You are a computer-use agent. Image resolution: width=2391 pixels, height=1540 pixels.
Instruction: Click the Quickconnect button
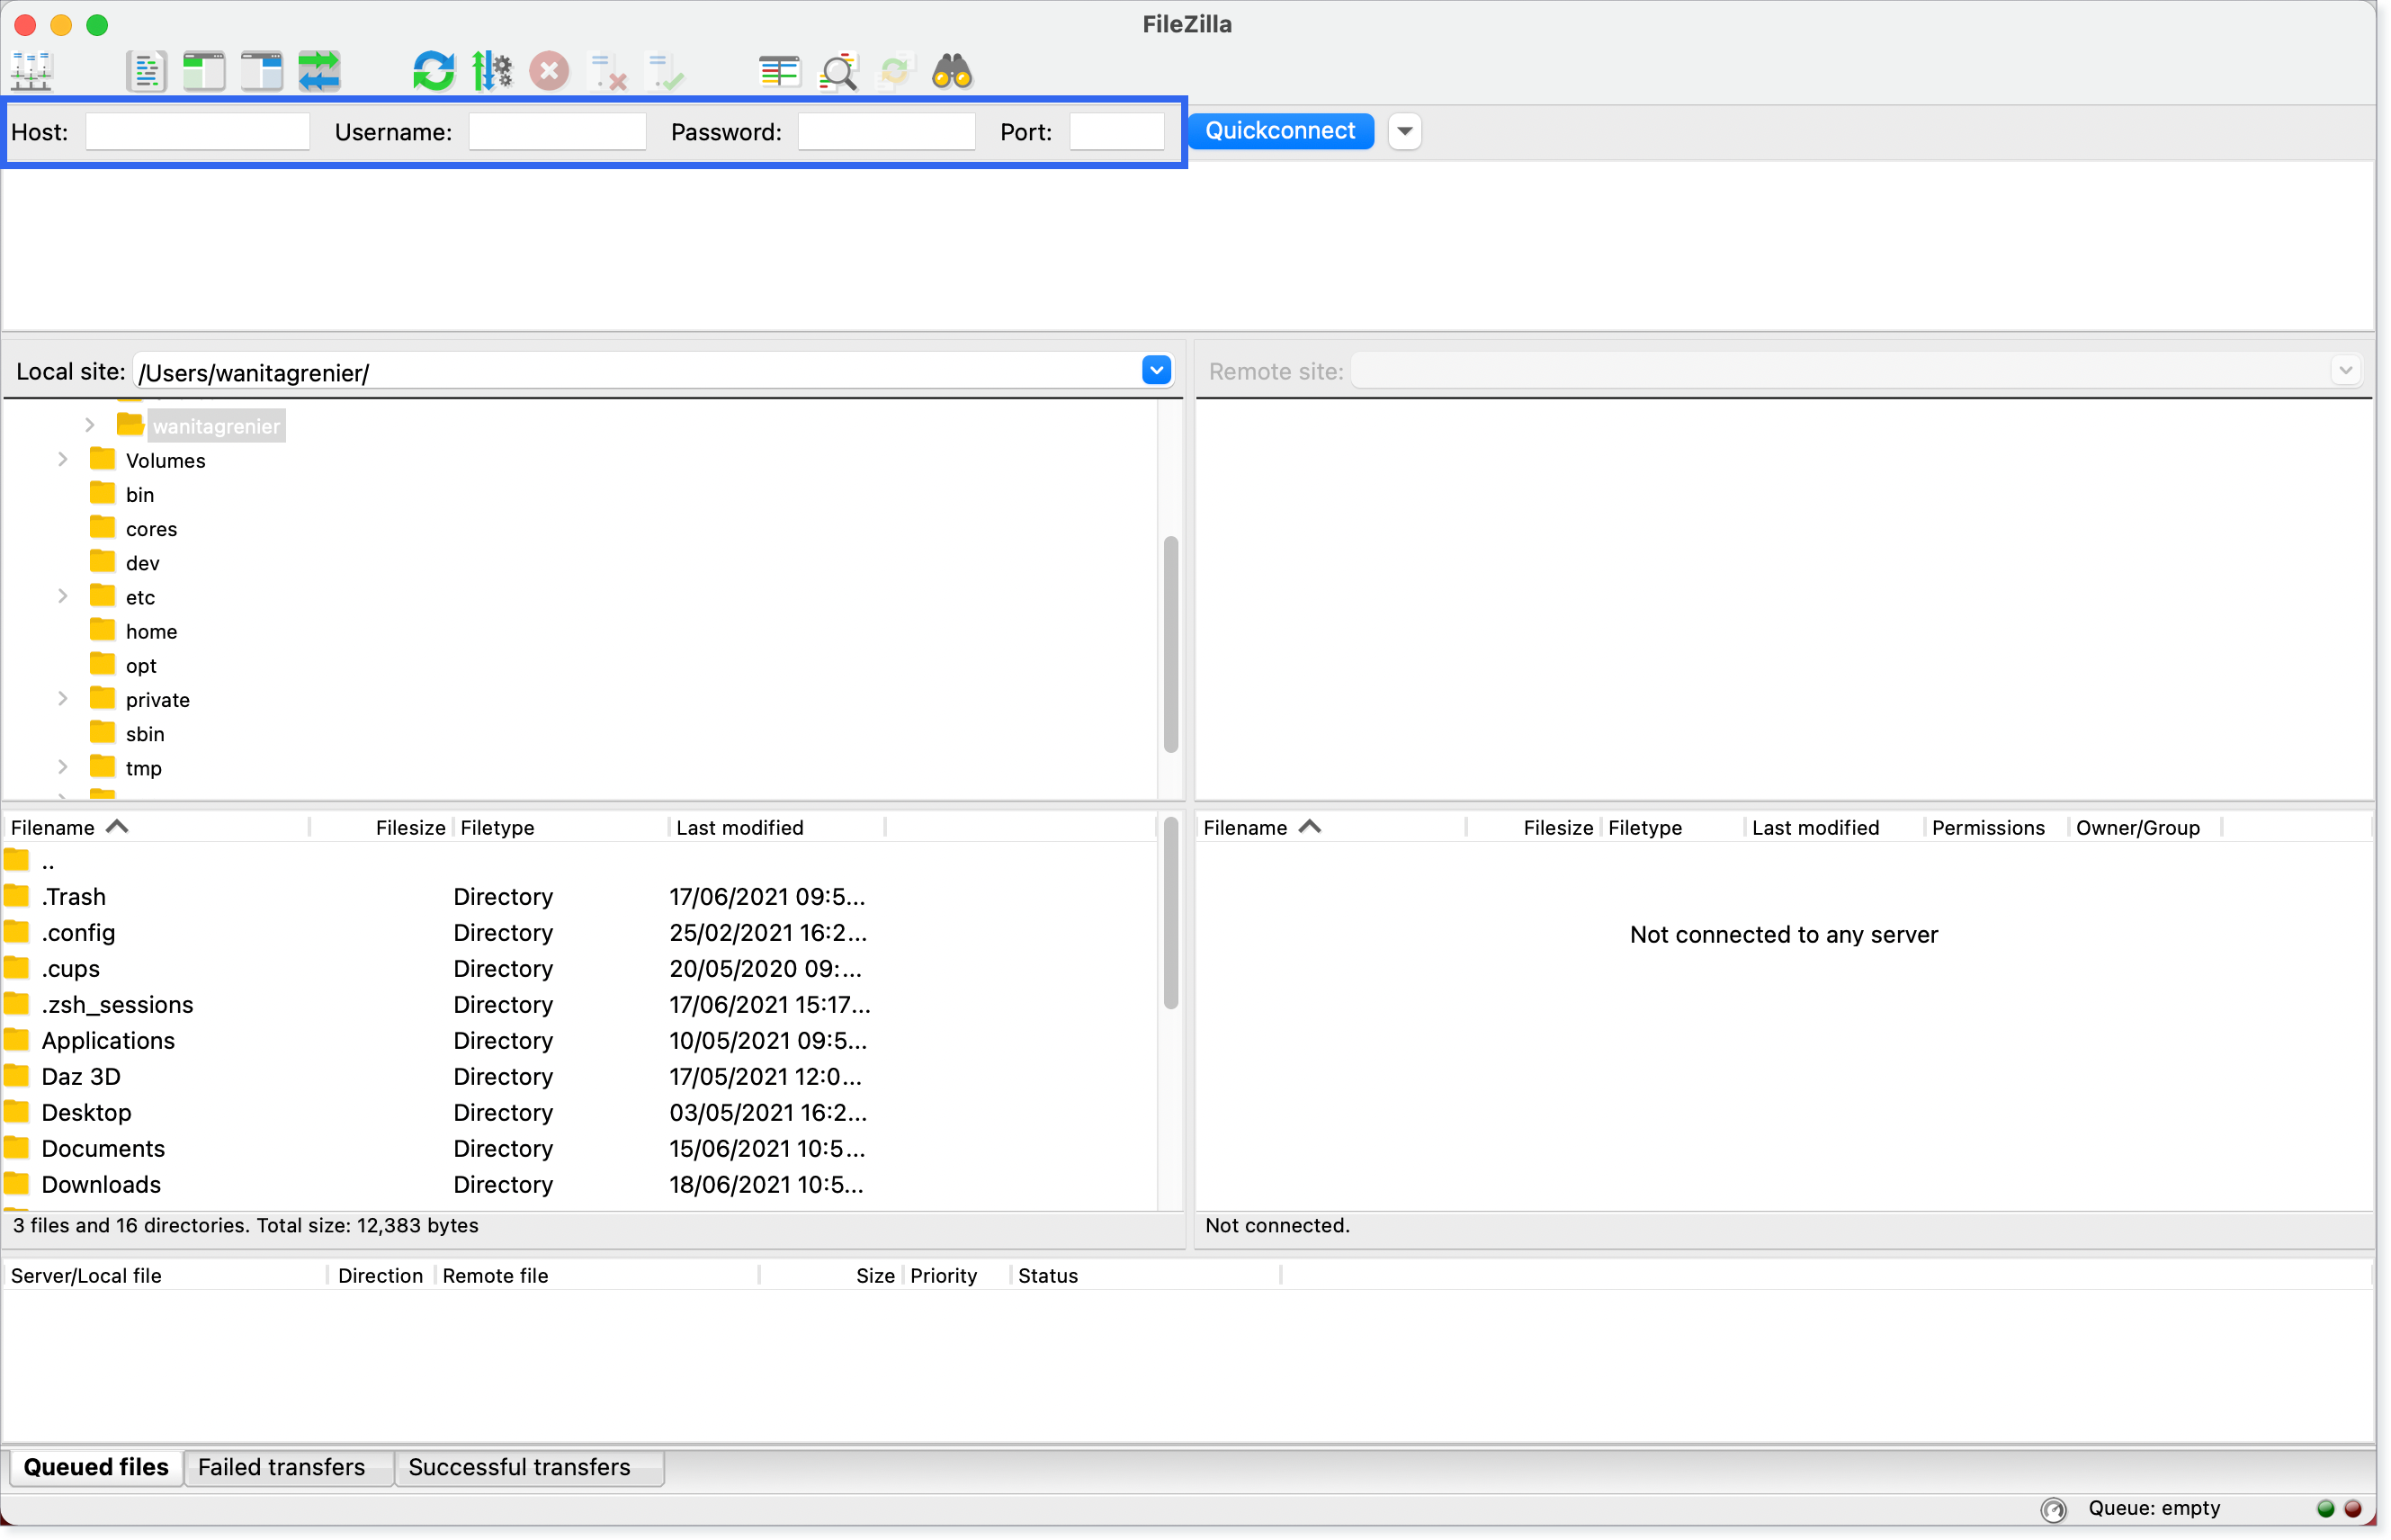coord(1281,131)
